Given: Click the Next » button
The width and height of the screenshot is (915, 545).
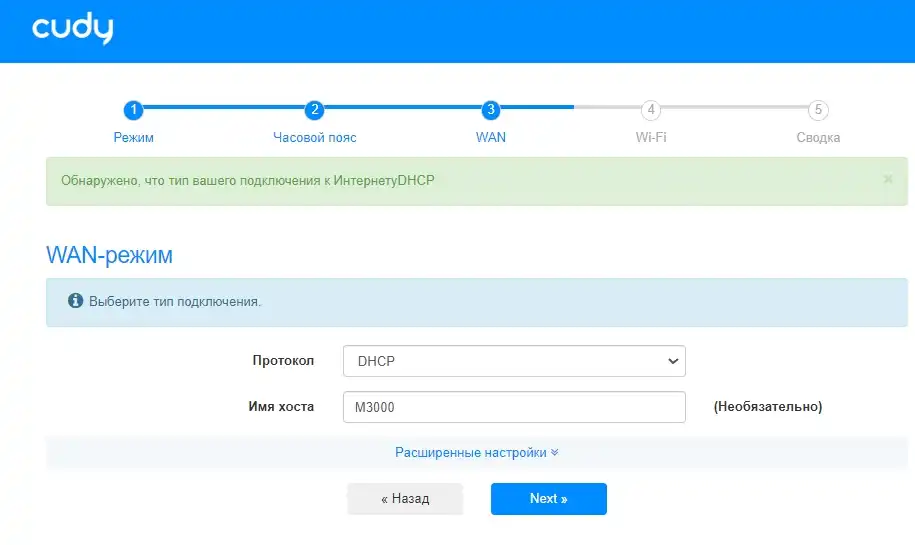Looking at the screenshot, I should coord(549,499).
